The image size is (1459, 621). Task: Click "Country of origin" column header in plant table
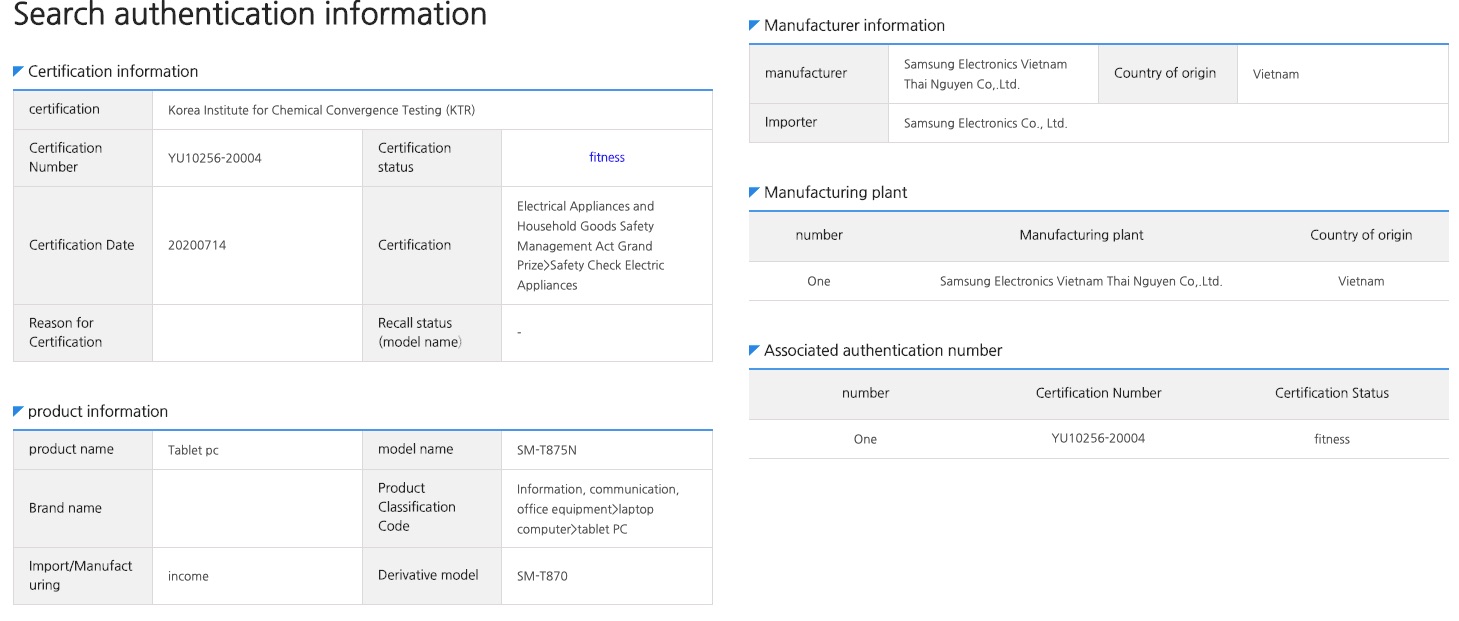pyautogui.click(x=1361, y=235)
